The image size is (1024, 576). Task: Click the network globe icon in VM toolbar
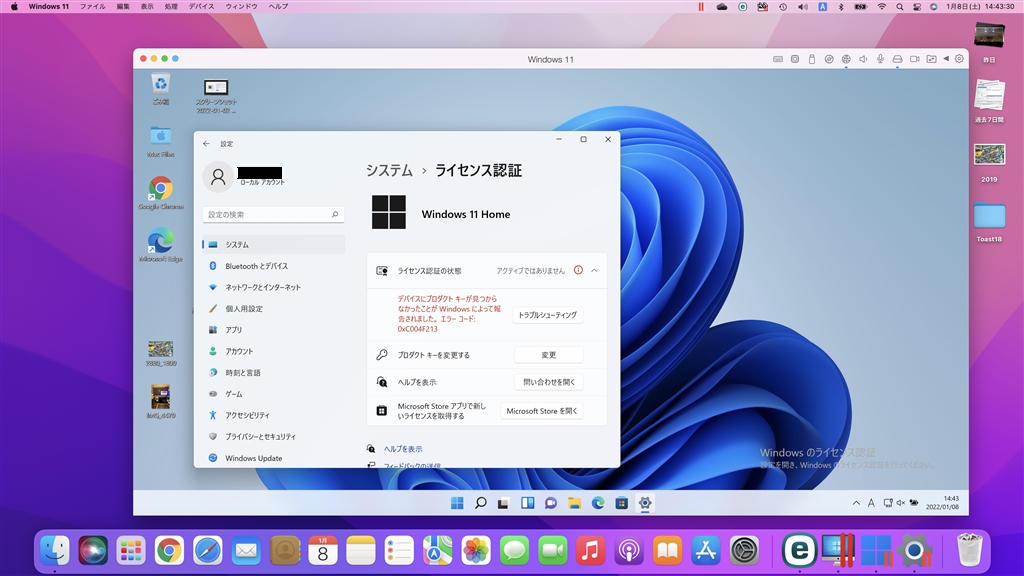click(x=846, y=59)
